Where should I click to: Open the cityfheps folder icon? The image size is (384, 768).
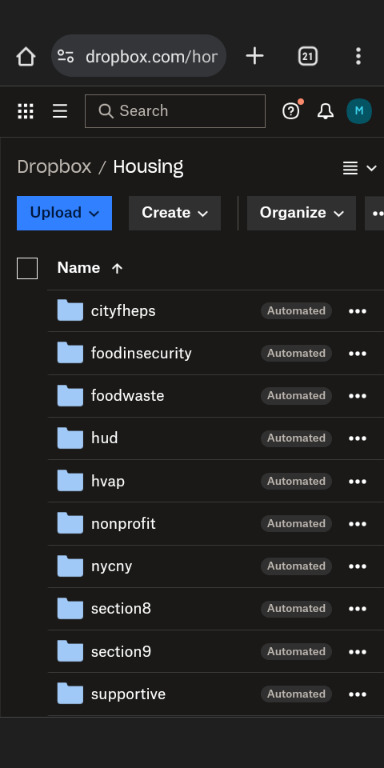tap(70, 311)
